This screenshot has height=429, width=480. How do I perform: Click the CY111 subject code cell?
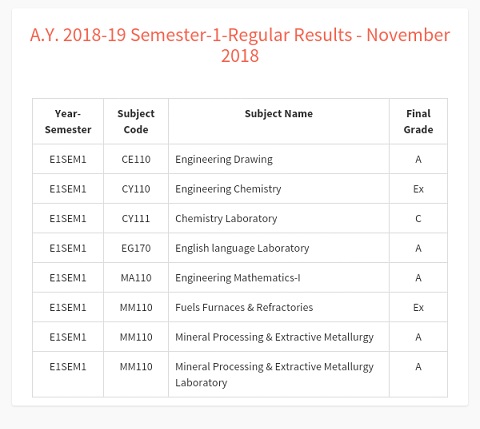136,219
